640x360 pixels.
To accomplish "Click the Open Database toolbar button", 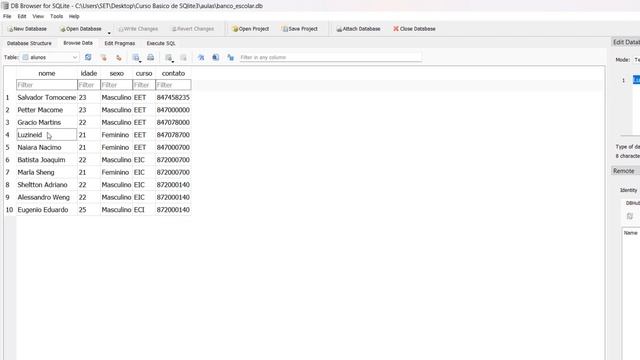I will 80,29.
